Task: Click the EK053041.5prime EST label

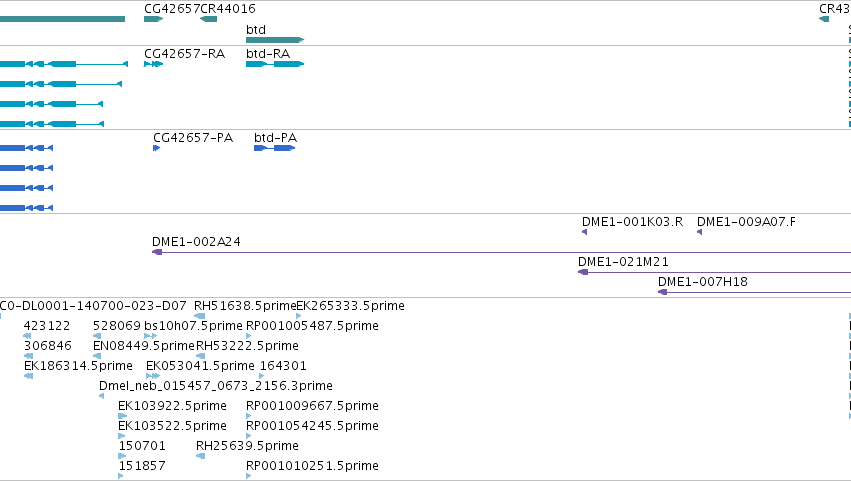Action: point(200,366)
